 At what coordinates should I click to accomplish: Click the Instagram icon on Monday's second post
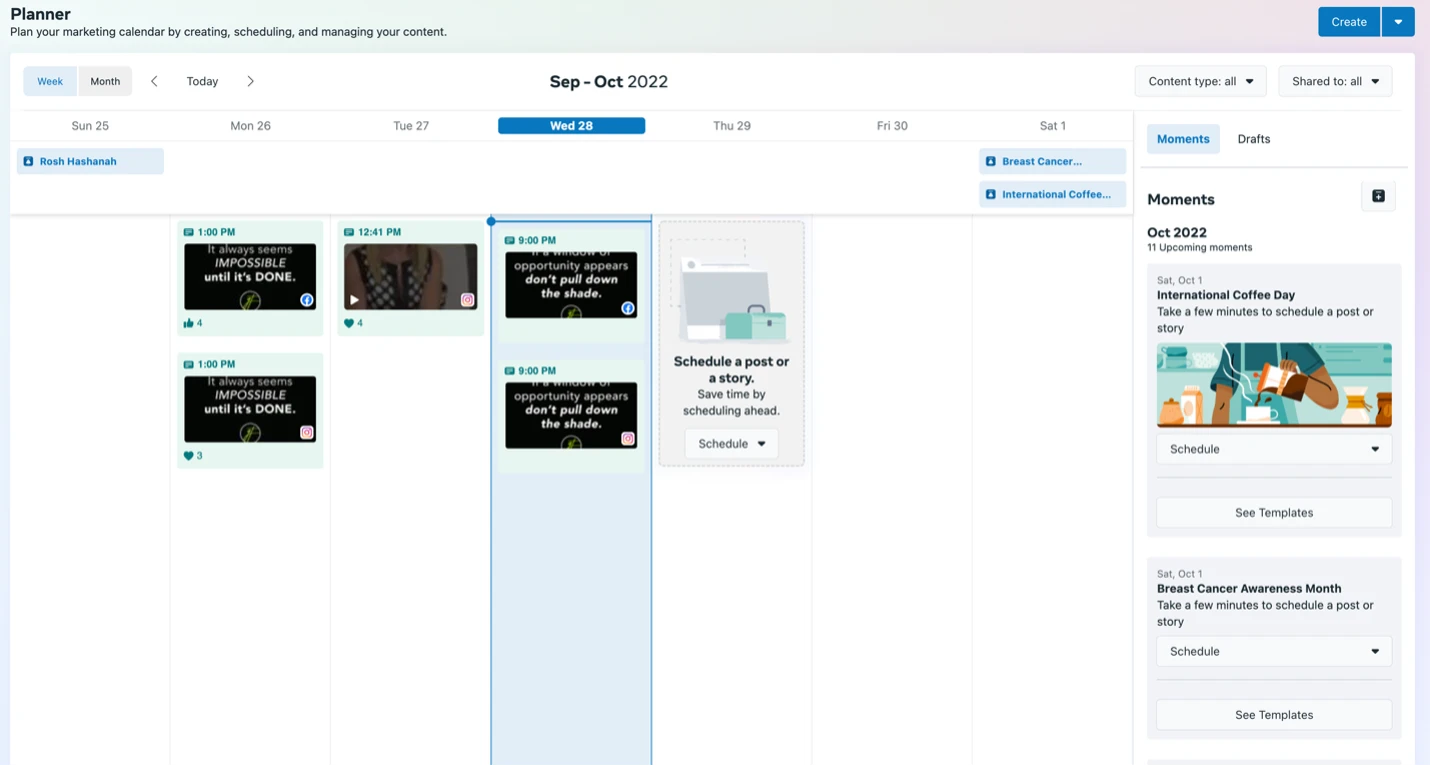(x=307, y=433)
